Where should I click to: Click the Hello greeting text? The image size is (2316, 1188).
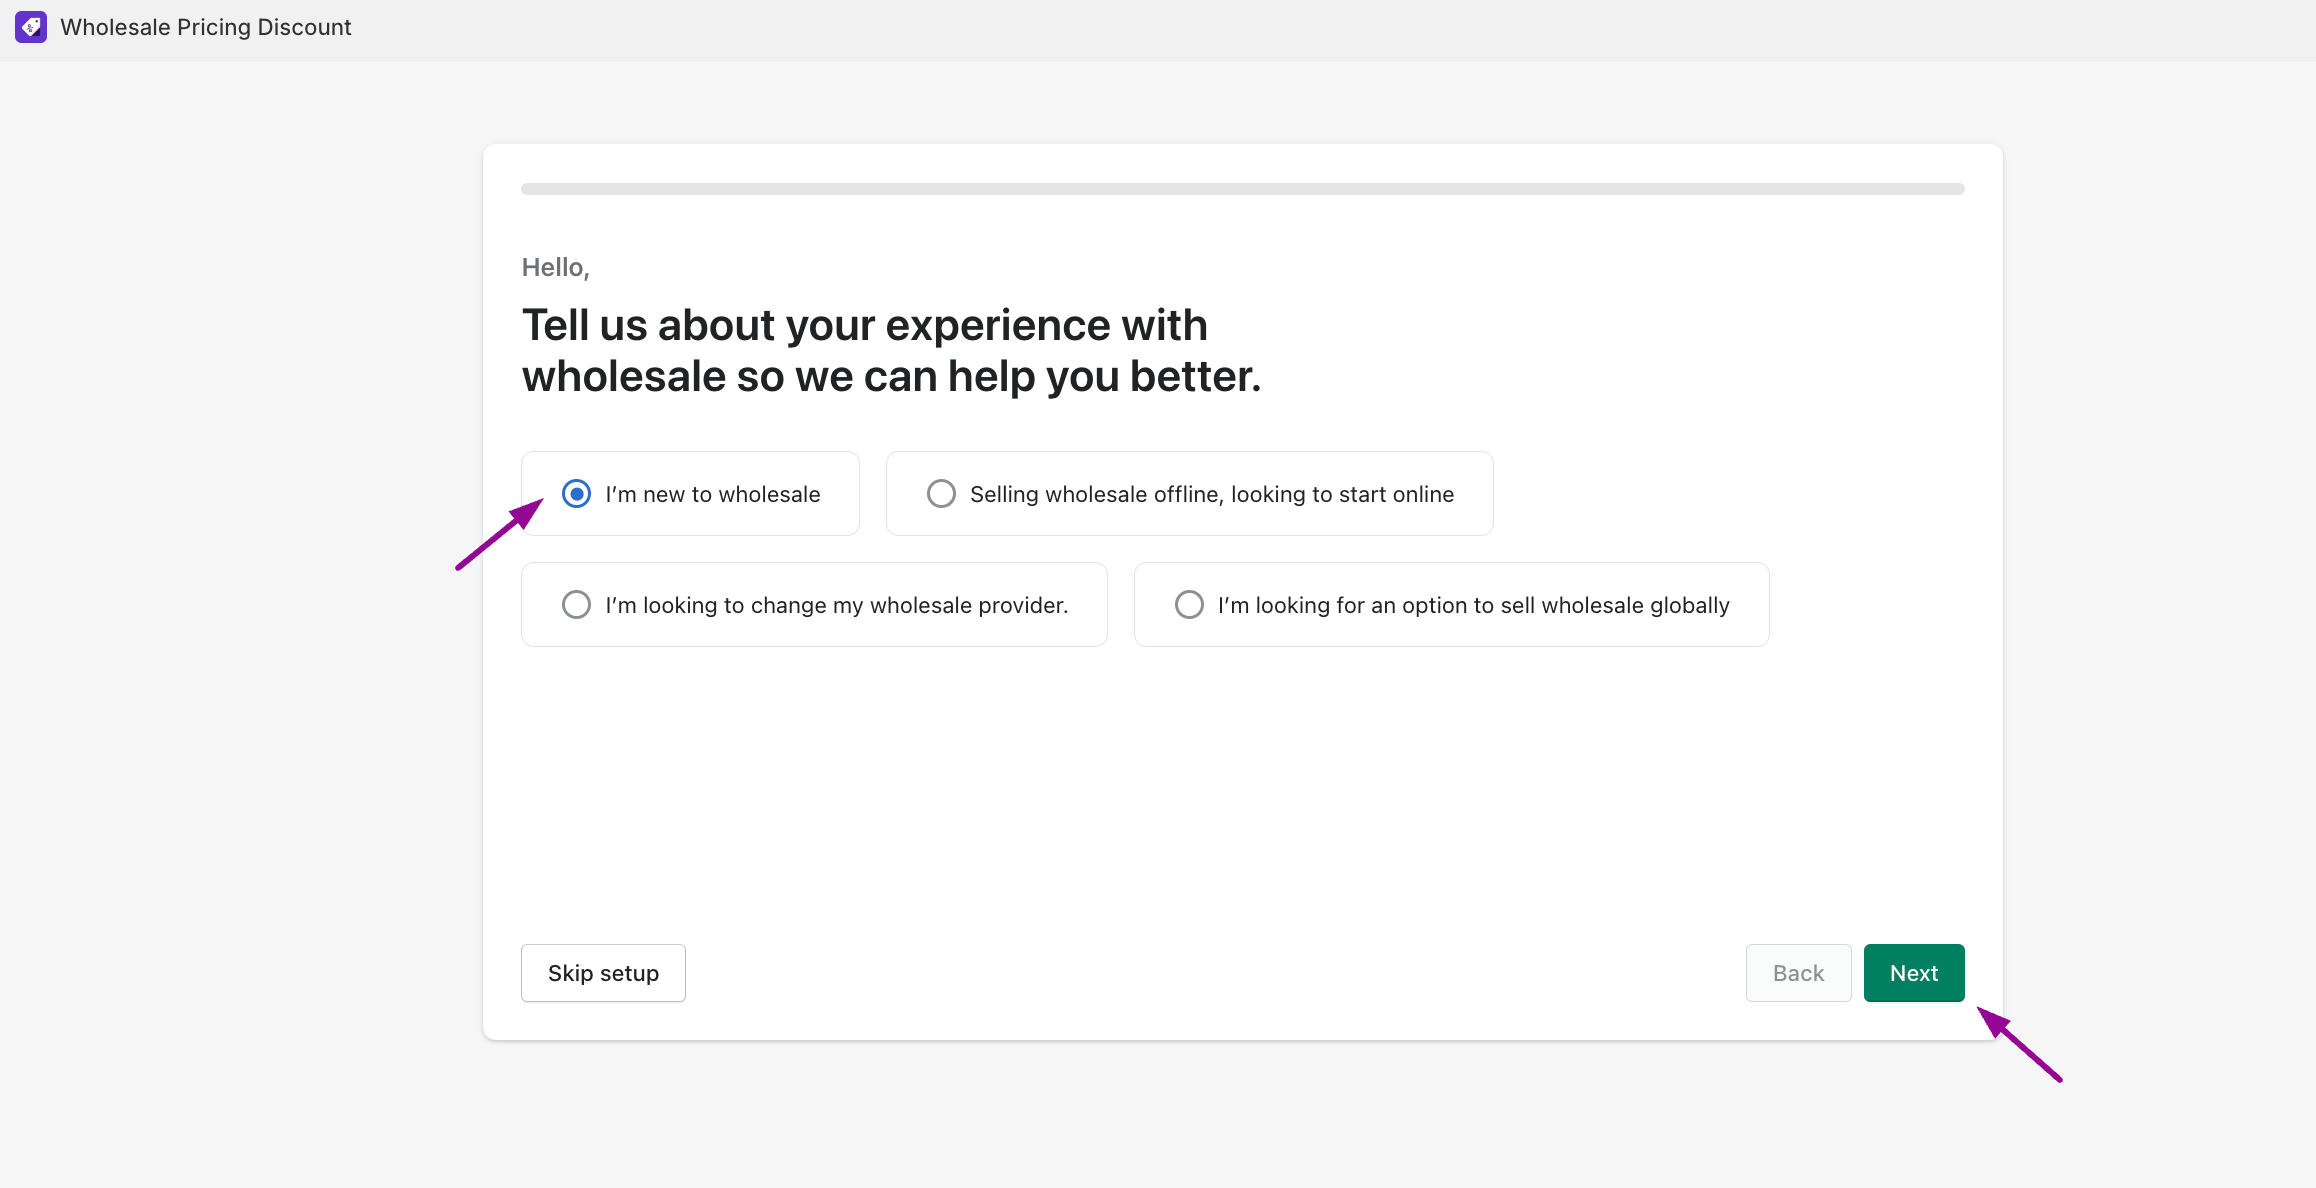555,267
